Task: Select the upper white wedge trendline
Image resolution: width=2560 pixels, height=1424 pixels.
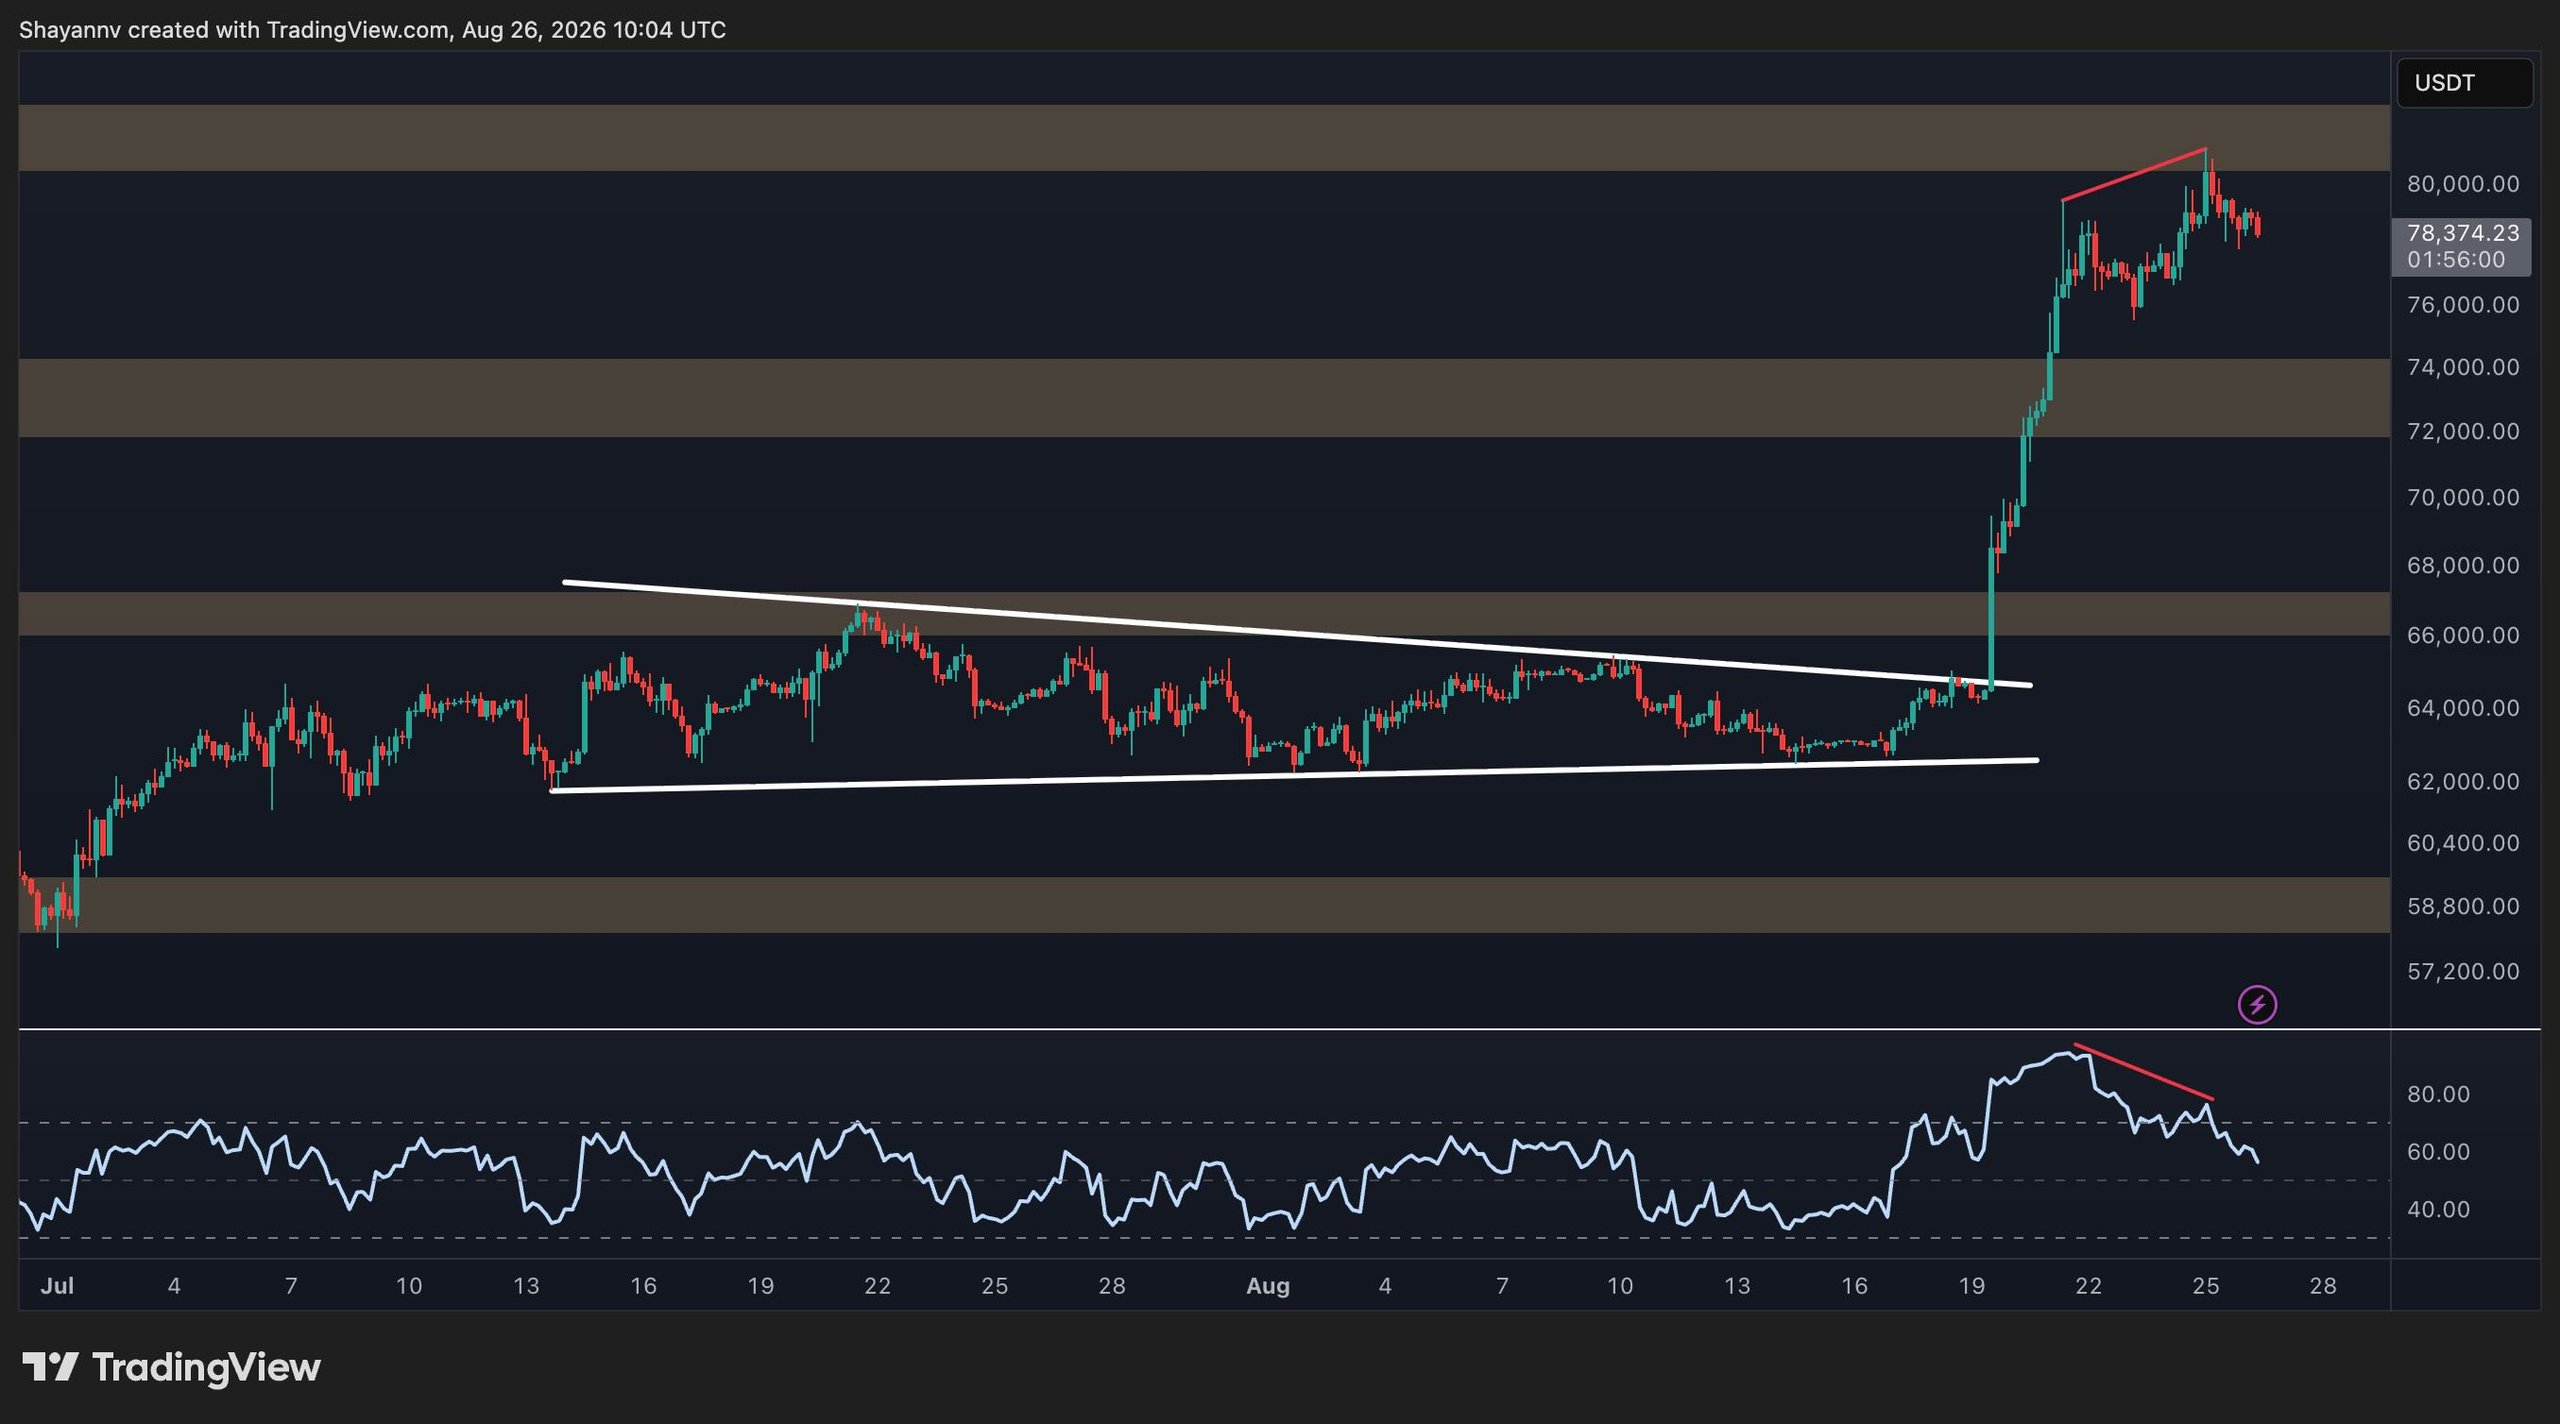Action: pyautogui.click(x=1297, y=634)
